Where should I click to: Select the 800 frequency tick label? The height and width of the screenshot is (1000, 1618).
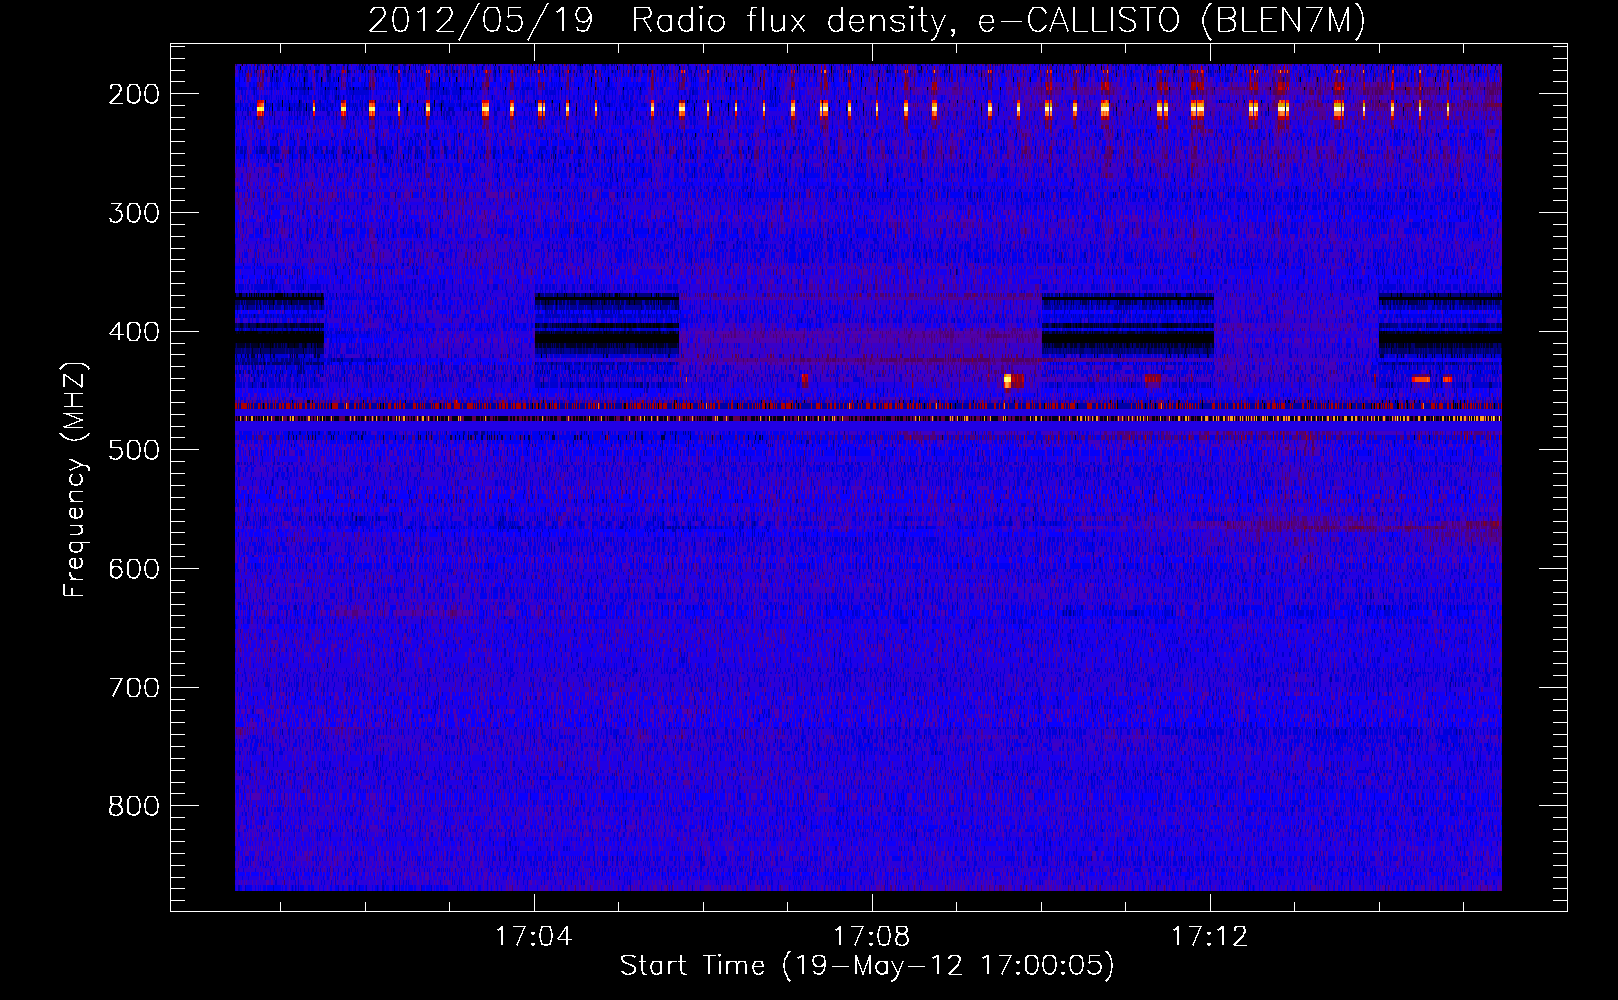(x=134, y=806)
